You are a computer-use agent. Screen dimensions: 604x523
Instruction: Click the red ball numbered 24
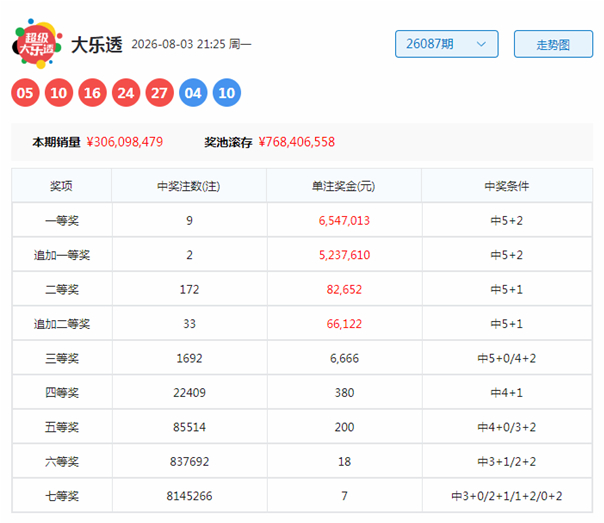126,93
